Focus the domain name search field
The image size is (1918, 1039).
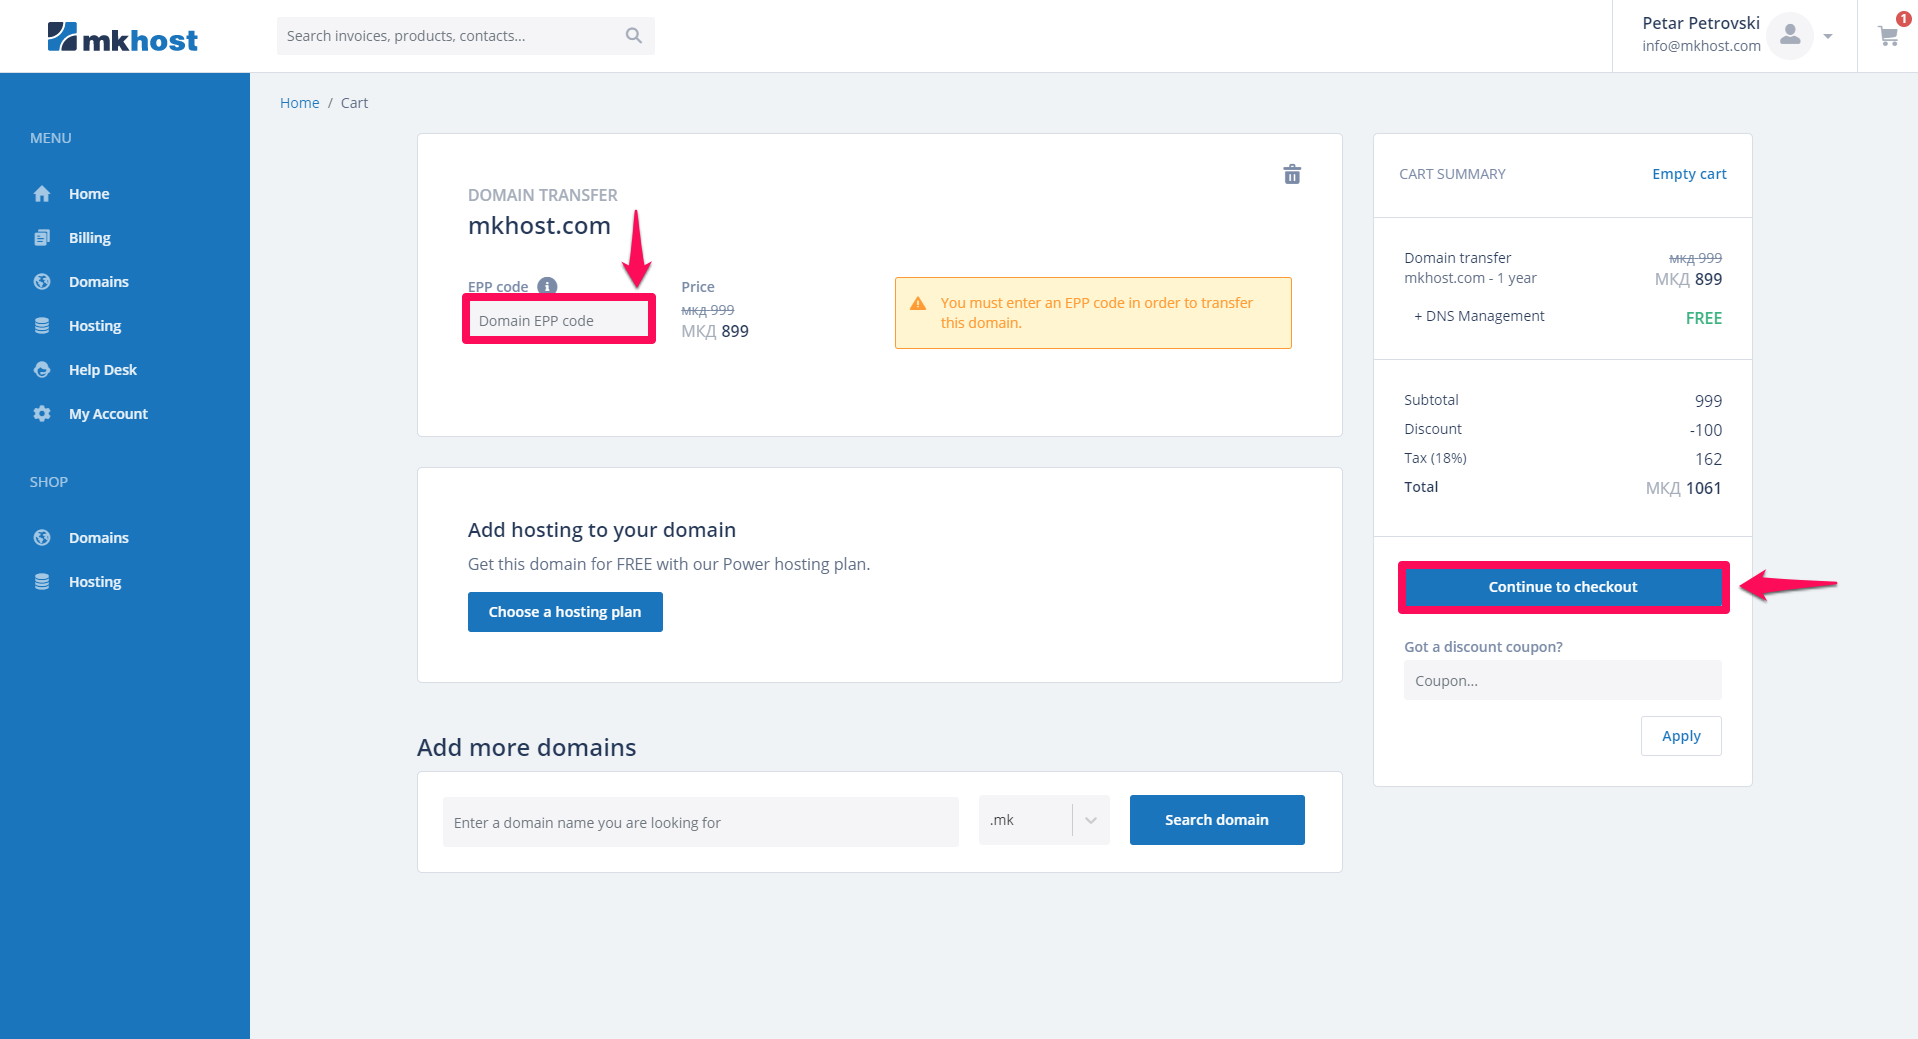click(x=701, y=822)
